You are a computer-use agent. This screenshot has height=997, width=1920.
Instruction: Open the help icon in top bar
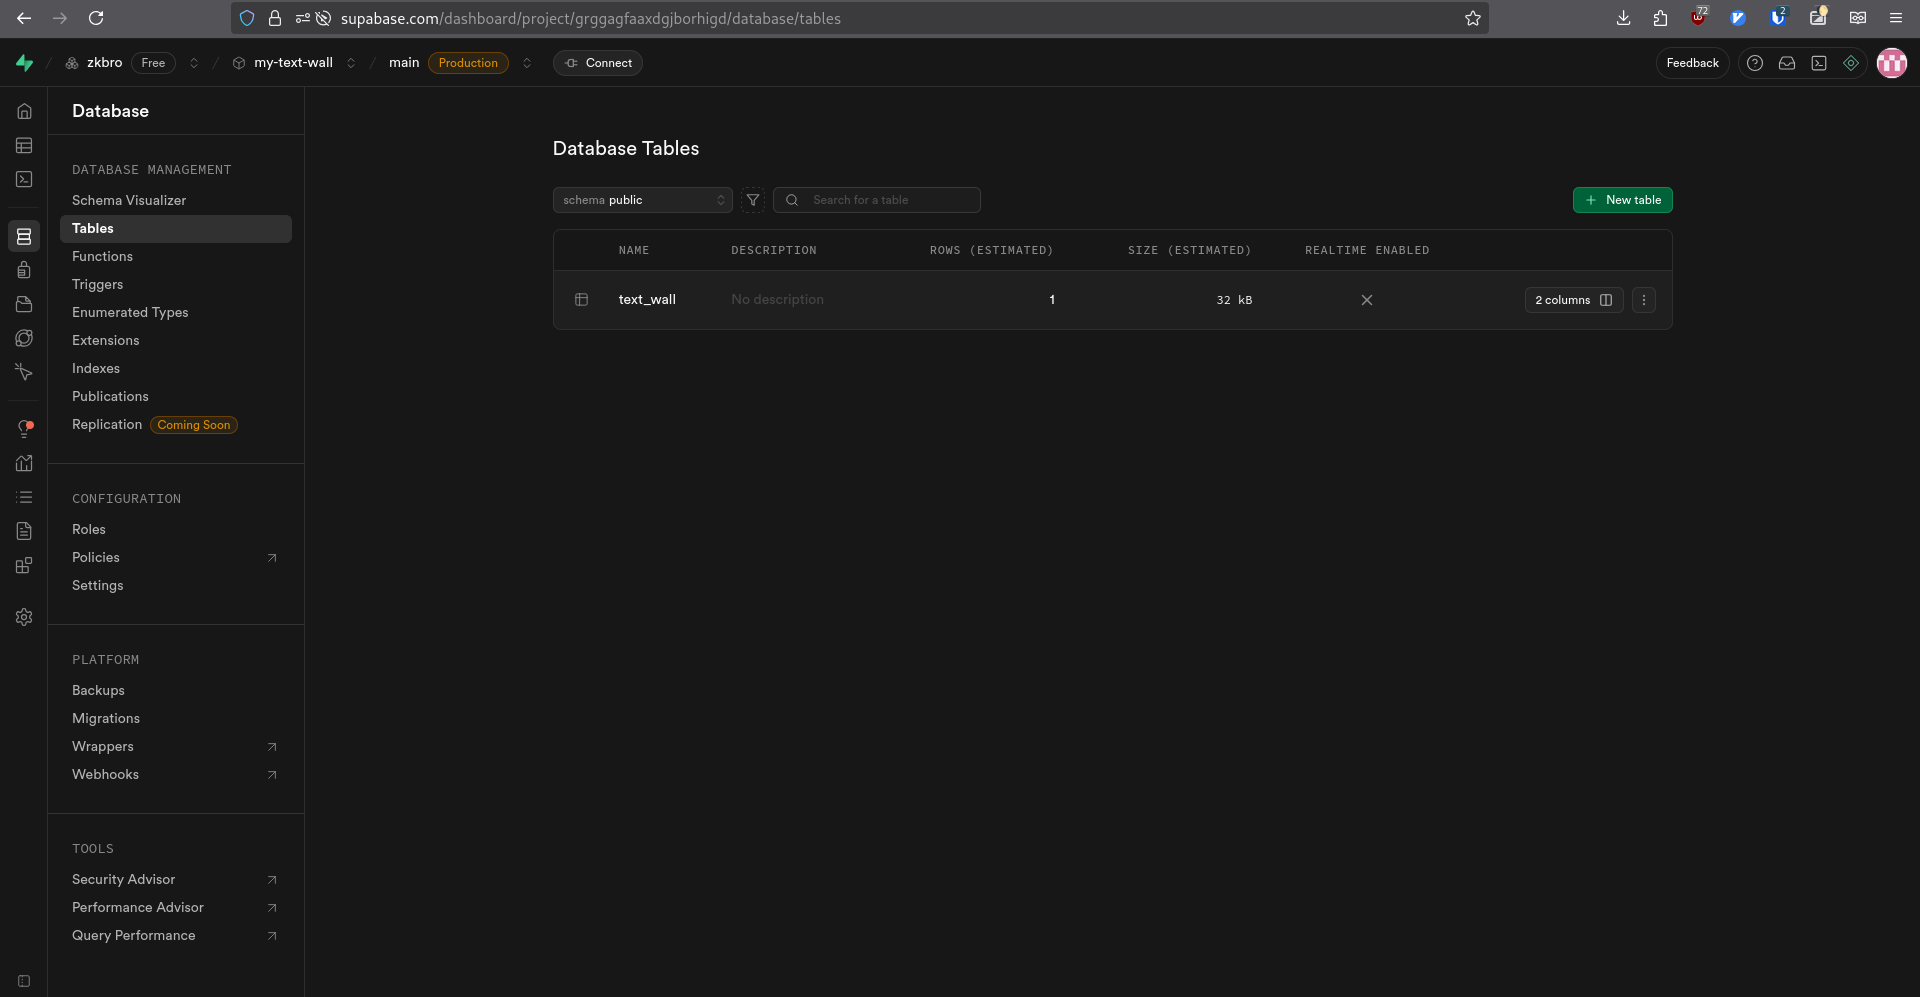pyautogui.click(x=1754, y=63)
